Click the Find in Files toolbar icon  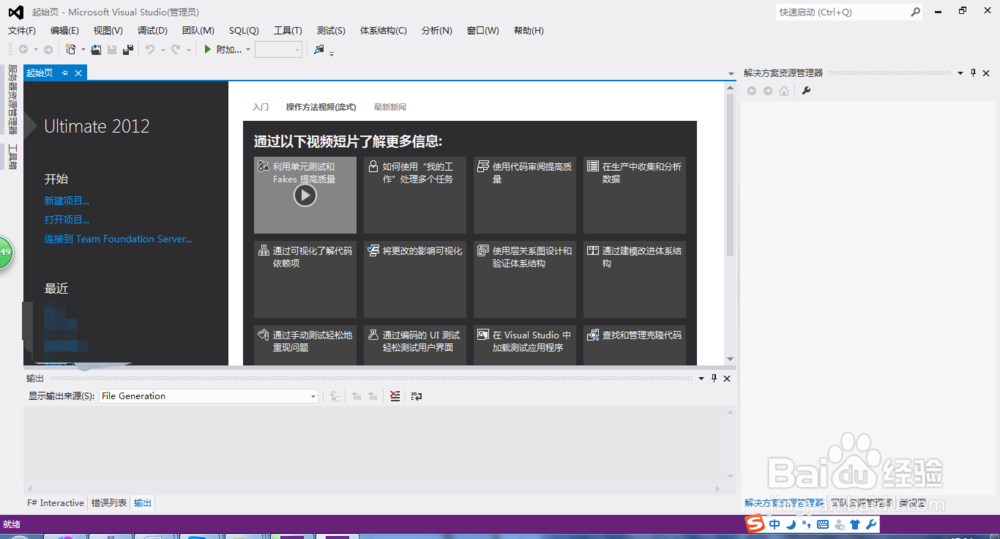point(319,49)
